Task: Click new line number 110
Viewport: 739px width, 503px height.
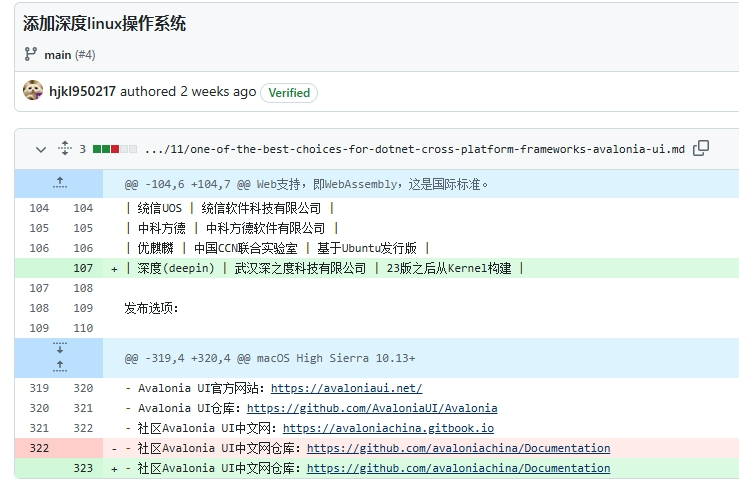Action: [83, 328]
